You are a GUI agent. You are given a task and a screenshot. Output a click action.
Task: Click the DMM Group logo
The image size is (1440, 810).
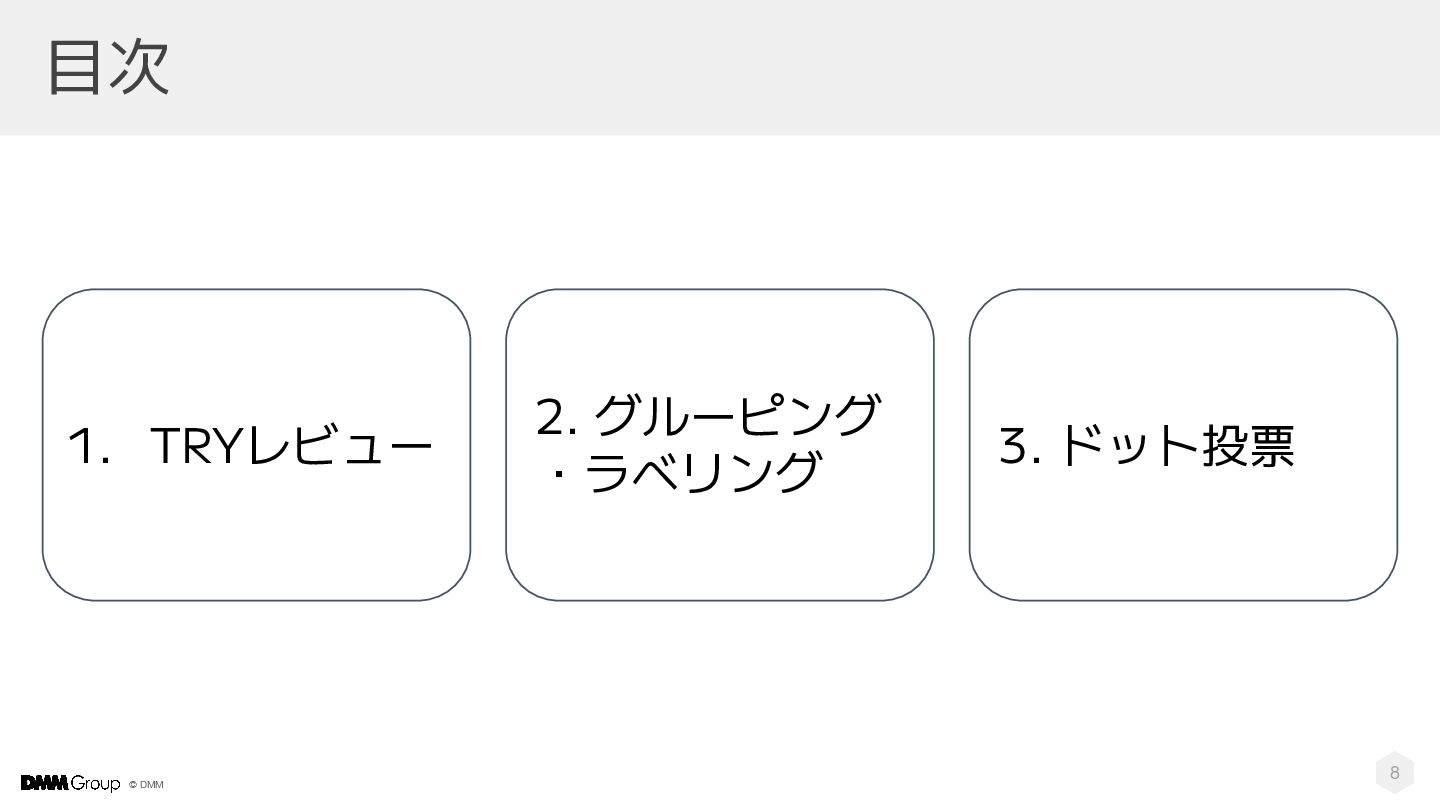point(70,783)
